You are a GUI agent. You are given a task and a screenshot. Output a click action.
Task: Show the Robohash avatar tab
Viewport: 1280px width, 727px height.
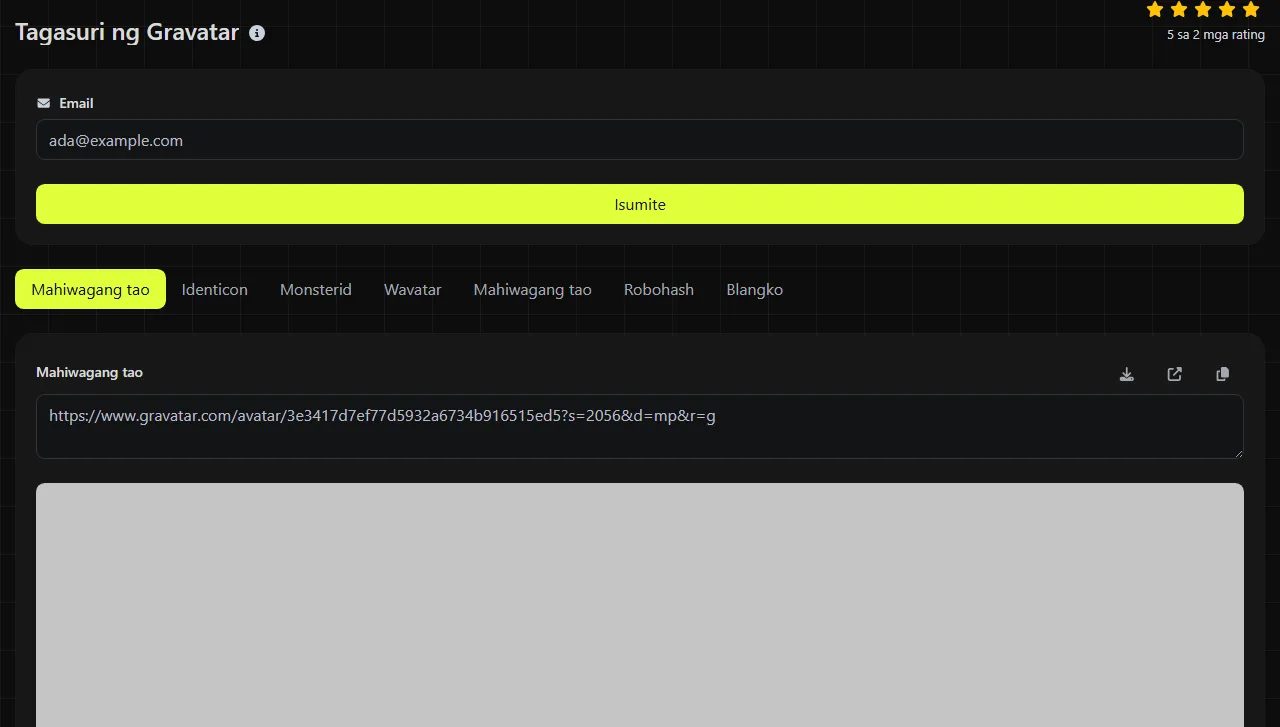click(x=659, y=289)
